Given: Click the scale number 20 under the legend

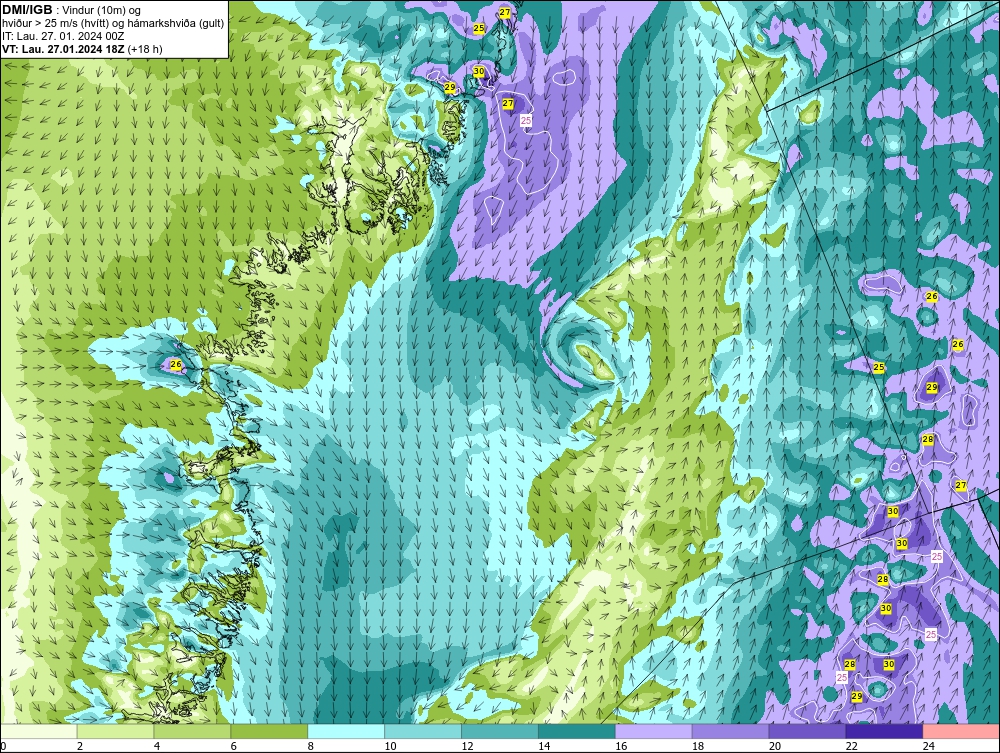Looking at the screenshot, I should (775, 746).
